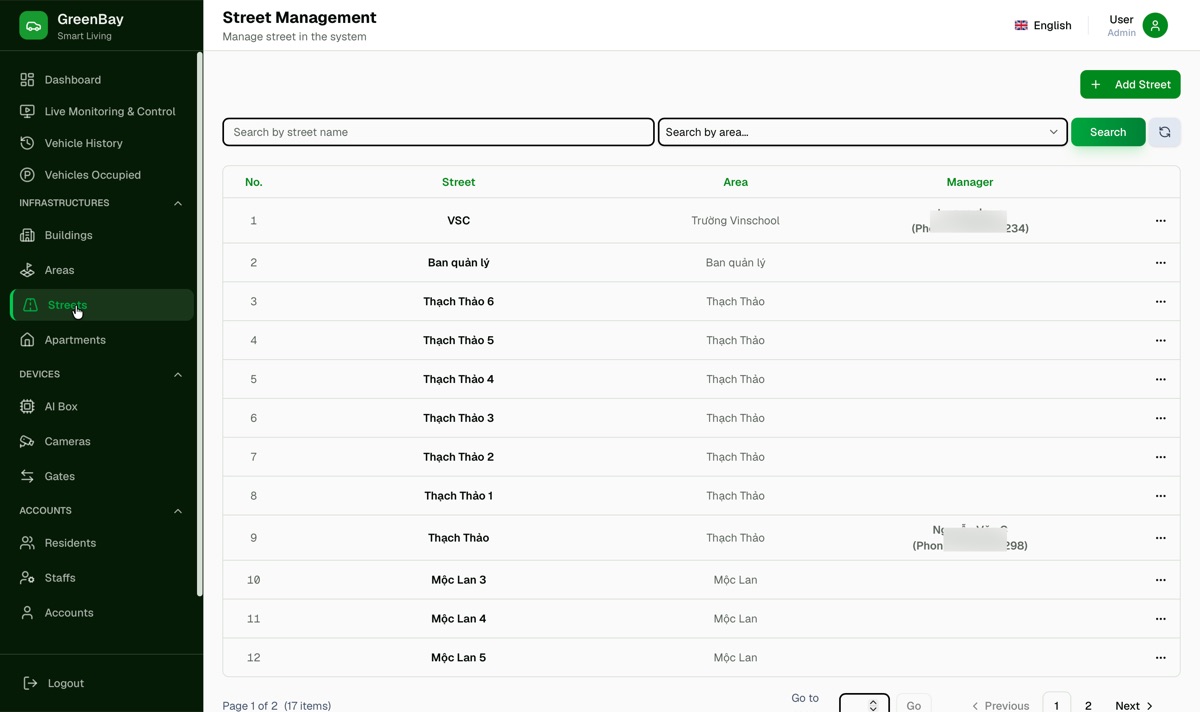Click the Logout icon
Image resolution: width=1200 pixels, height=712 pixels.
tap(30, 683)
